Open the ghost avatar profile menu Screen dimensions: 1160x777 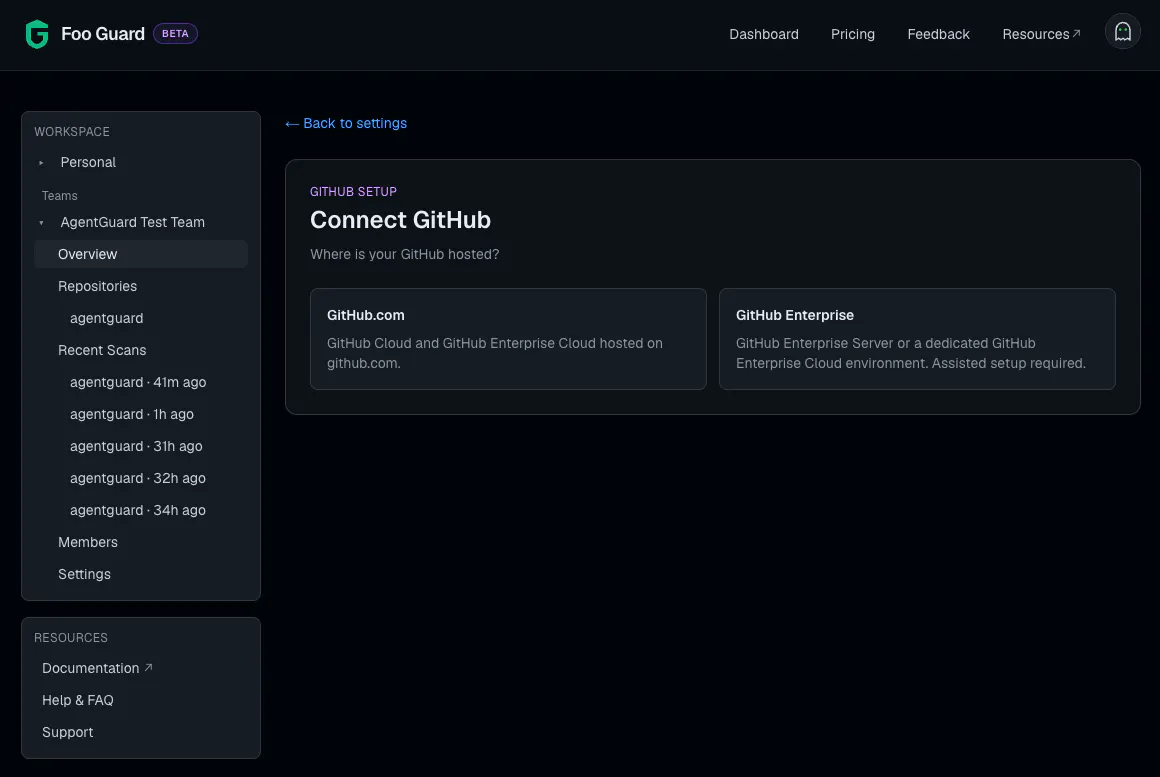pyautogui.click(x=1122, y=32)
